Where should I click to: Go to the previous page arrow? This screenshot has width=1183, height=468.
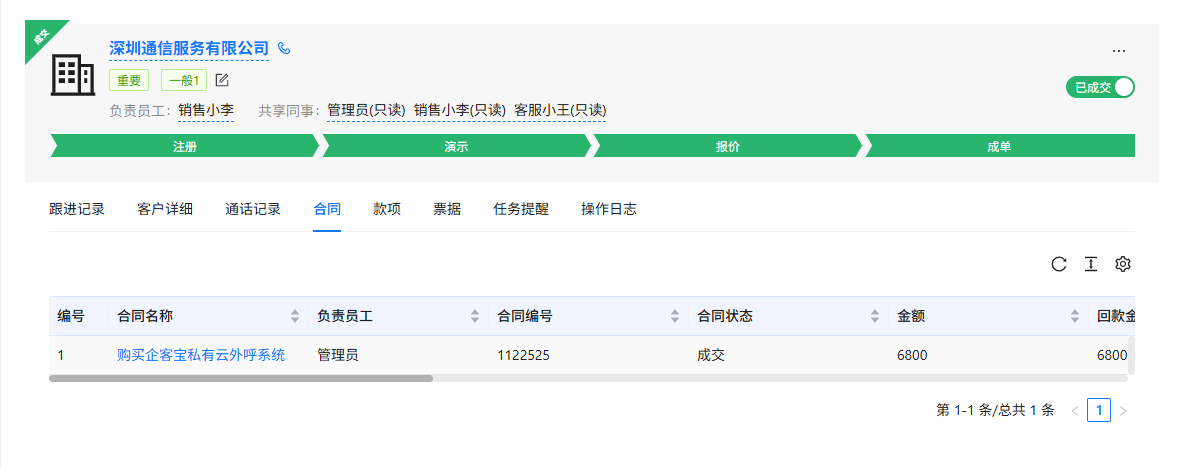click(x=1075, y=410)
